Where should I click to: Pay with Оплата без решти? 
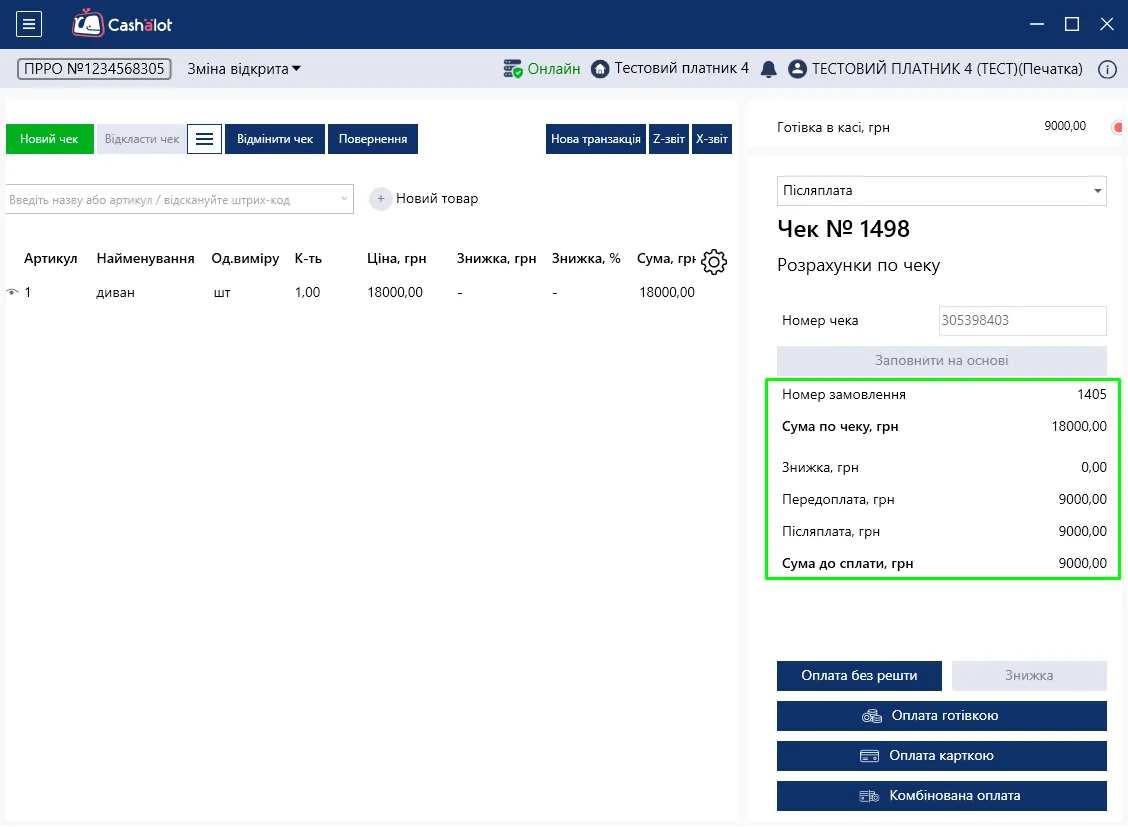(859, 675)
